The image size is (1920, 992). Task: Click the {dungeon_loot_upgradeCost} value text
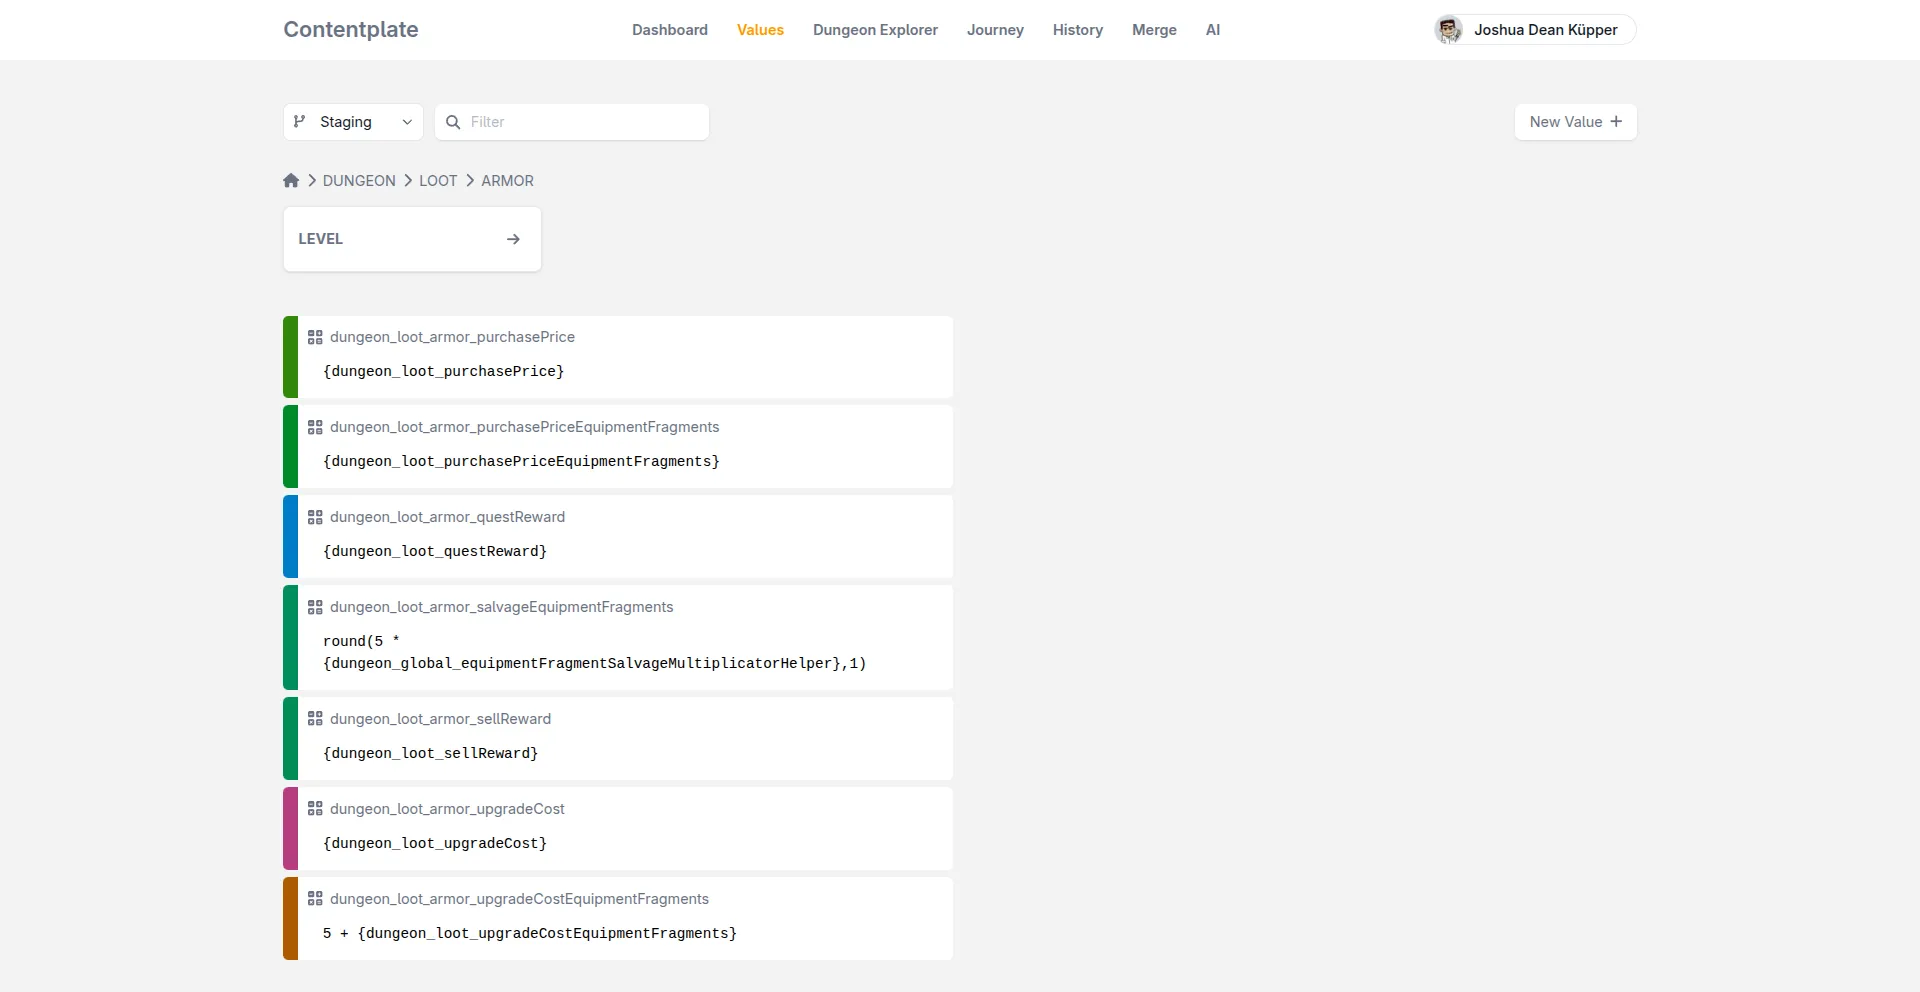tap(435, 843)
